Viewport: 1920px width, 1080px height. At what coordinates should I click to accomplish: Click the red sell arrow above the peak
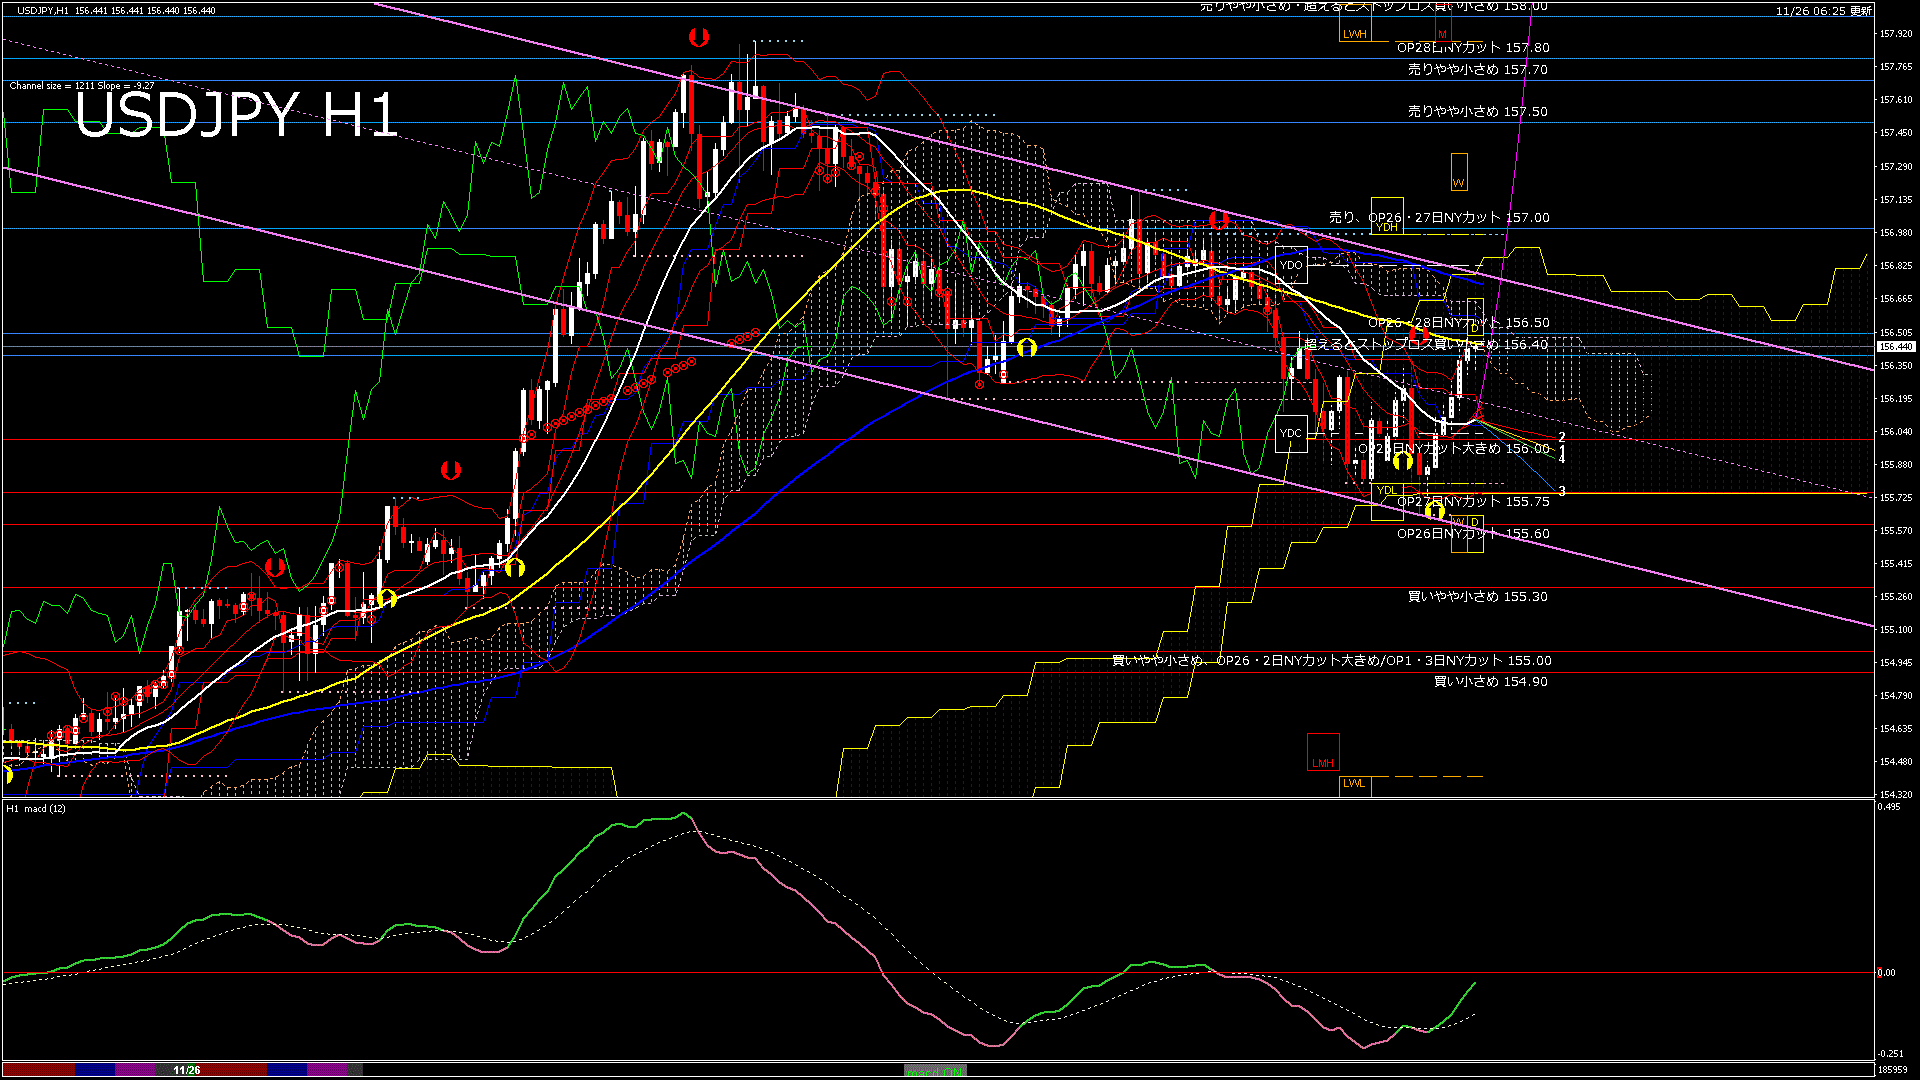pyautogui.click(x=699, y=38)
